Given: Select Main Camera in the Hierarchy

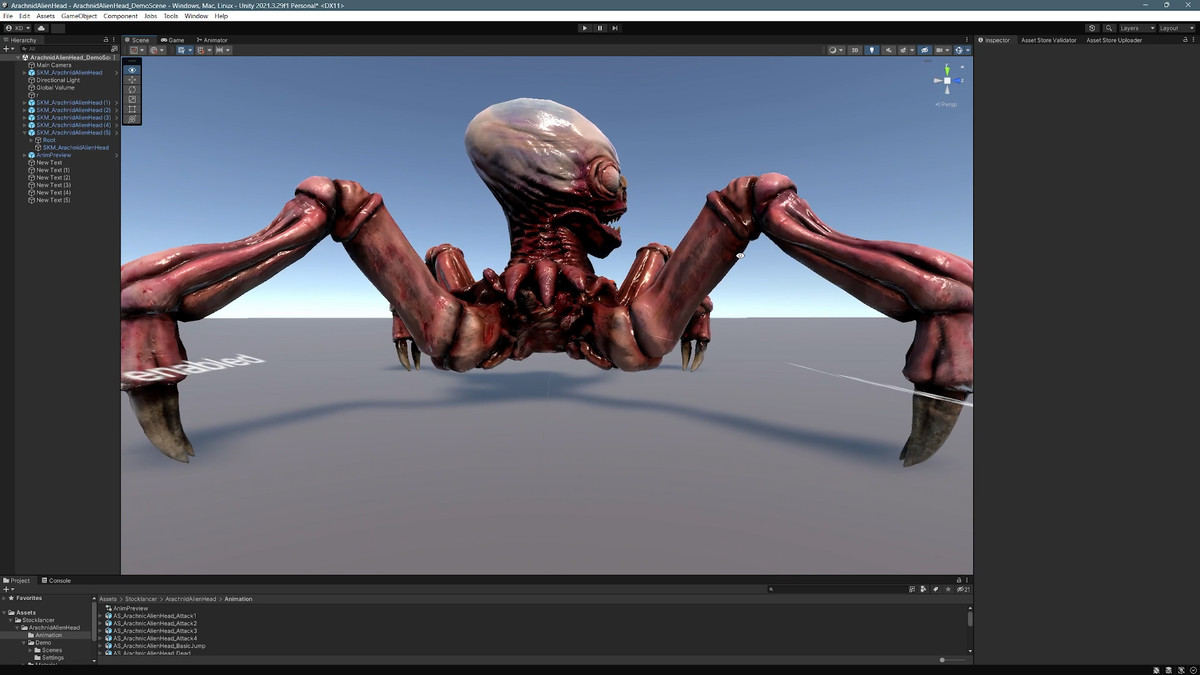Looking at the screenshot, I should [x=54, y=65].
